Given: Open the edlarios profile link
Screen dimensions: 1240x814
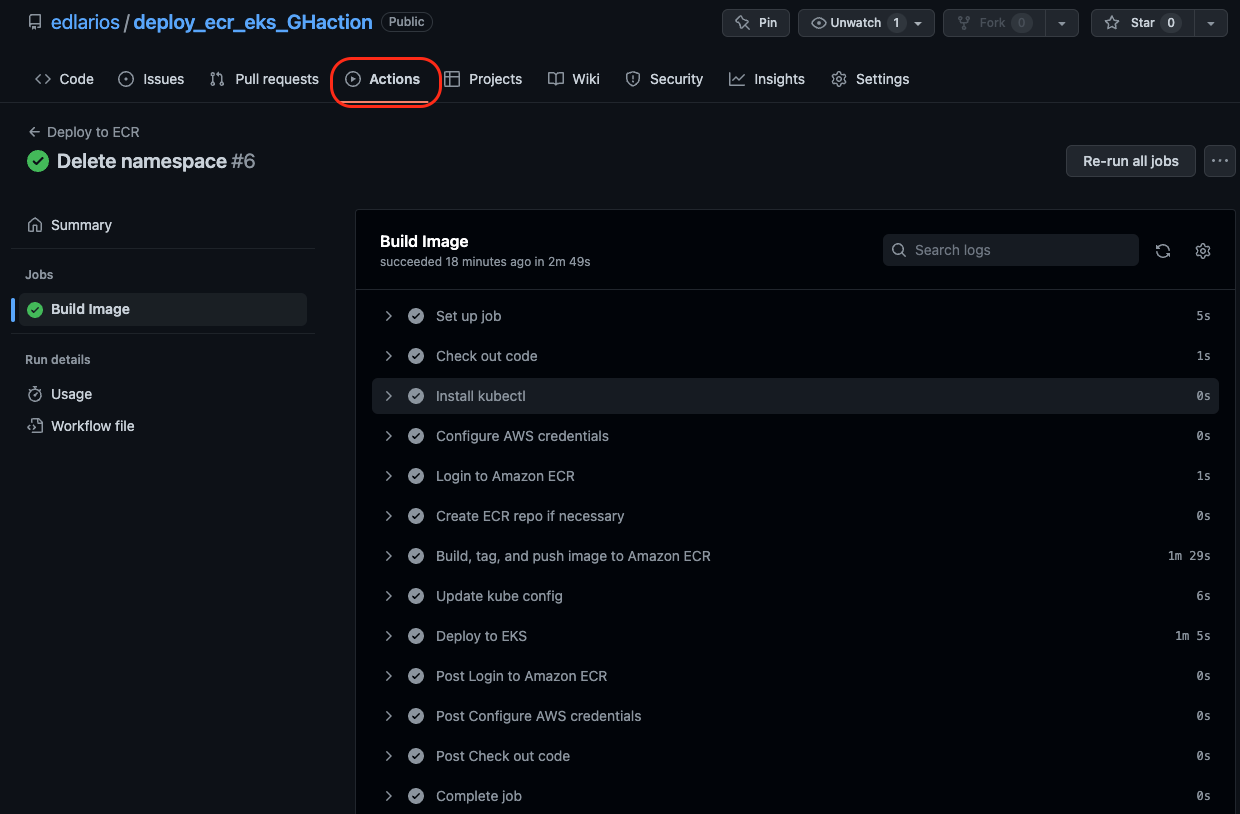Looking at the screenshot, I should coord(85,21).
